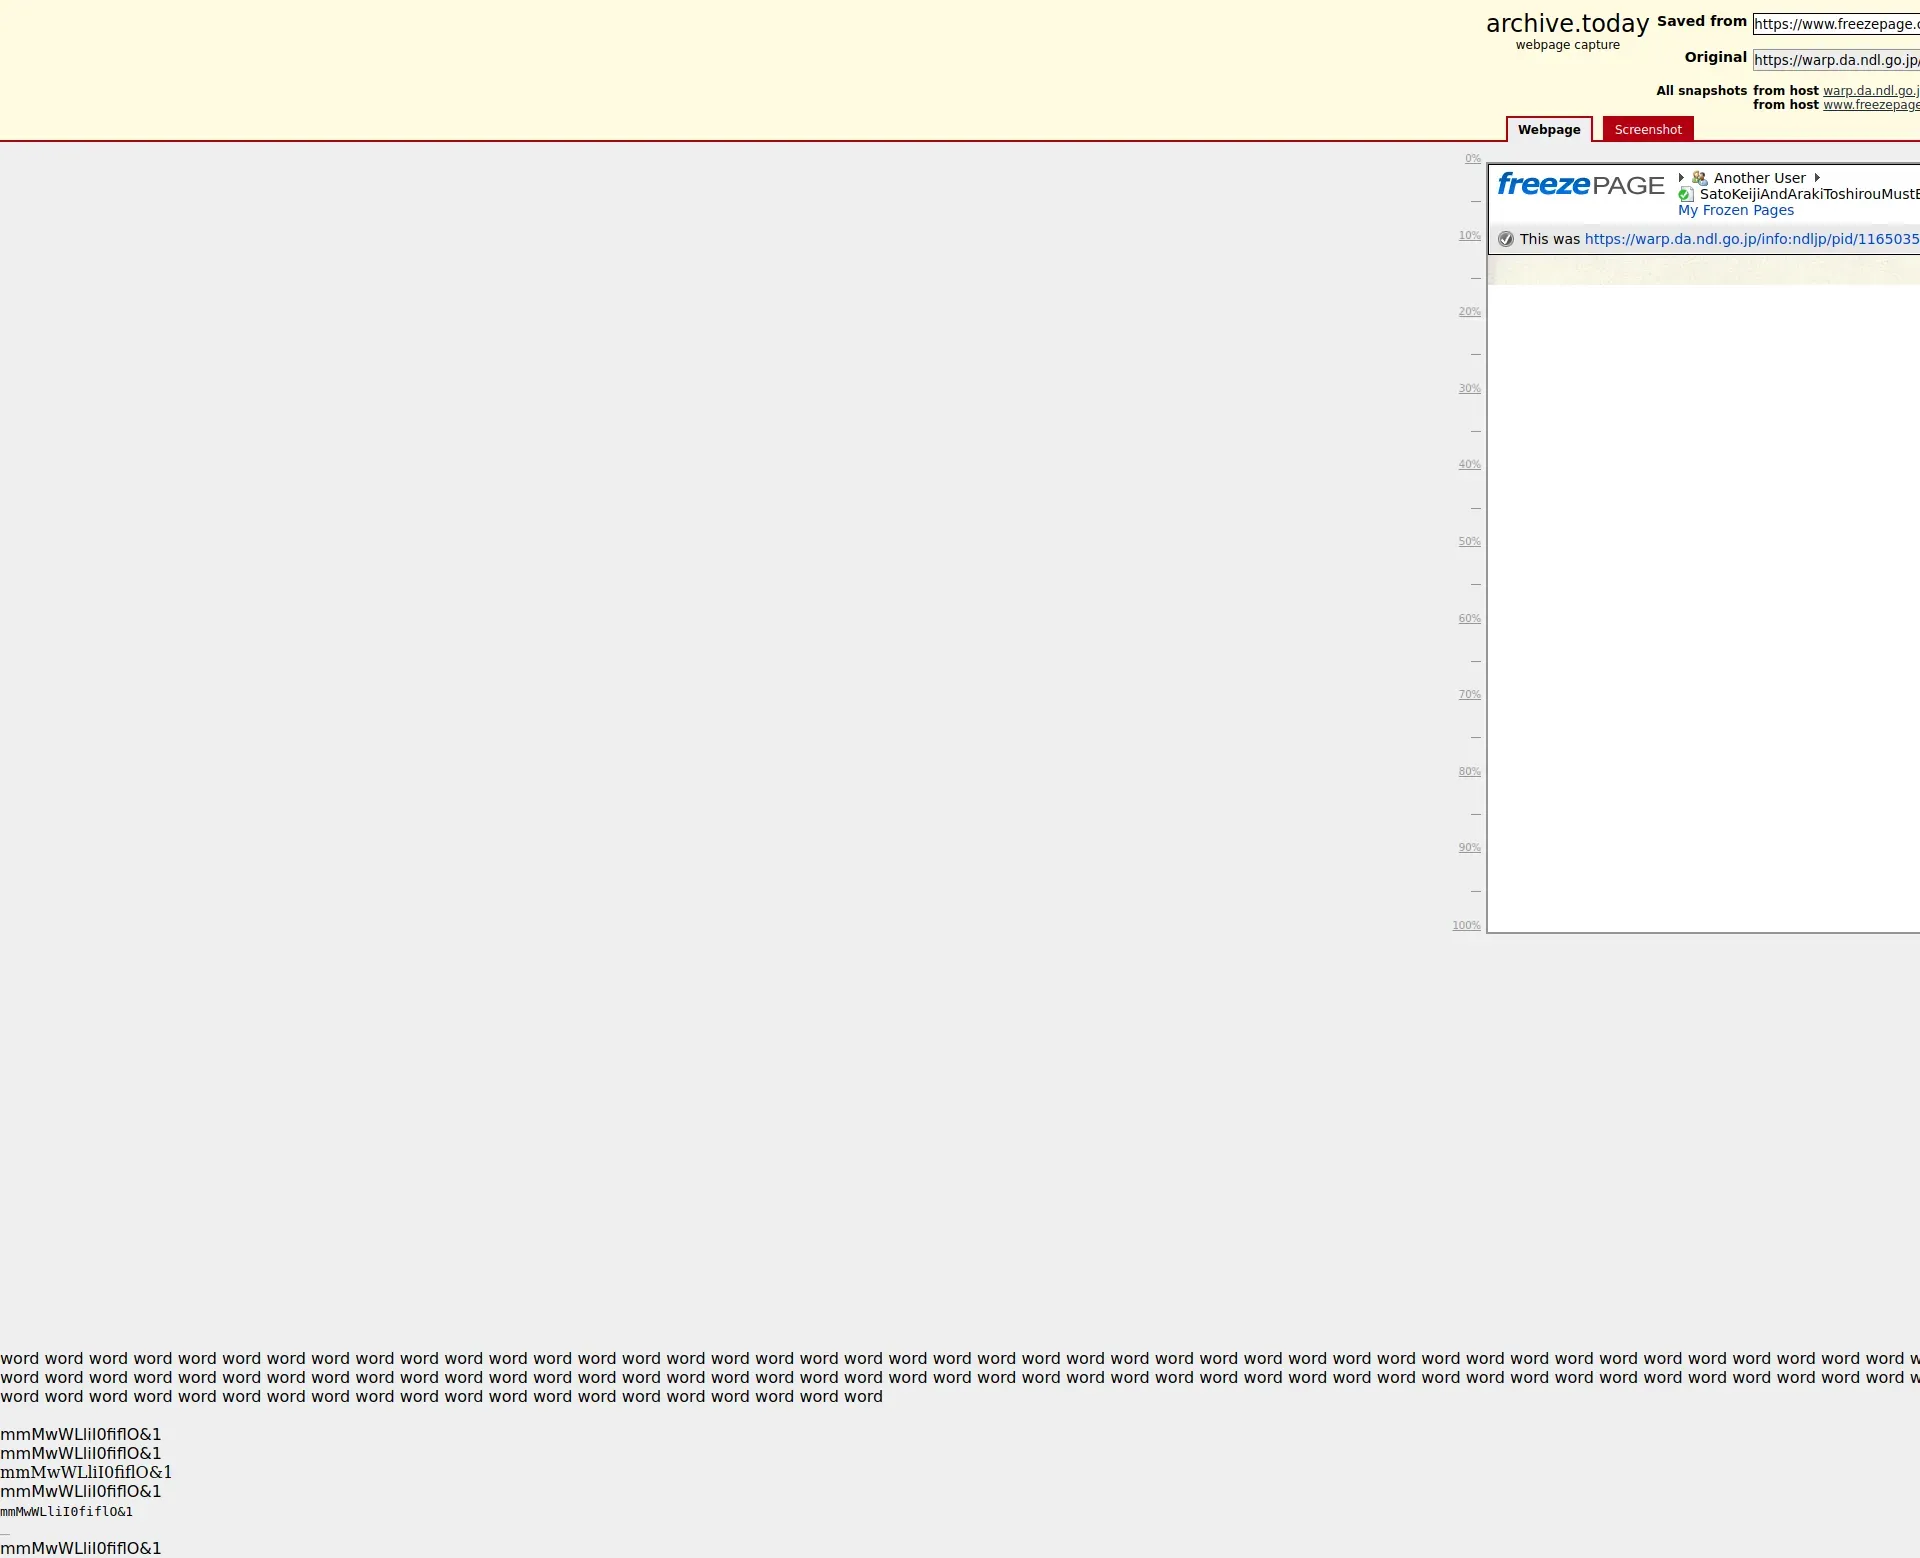This screenshot has width=1920, height=1558.
Task: Switch to the Webpage tab
Action: pos(1548,130)
